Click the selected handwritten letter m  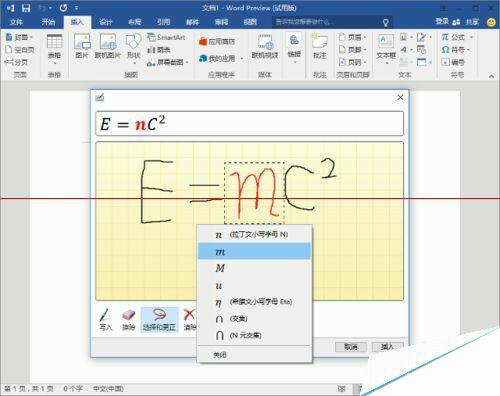(255, 193)
